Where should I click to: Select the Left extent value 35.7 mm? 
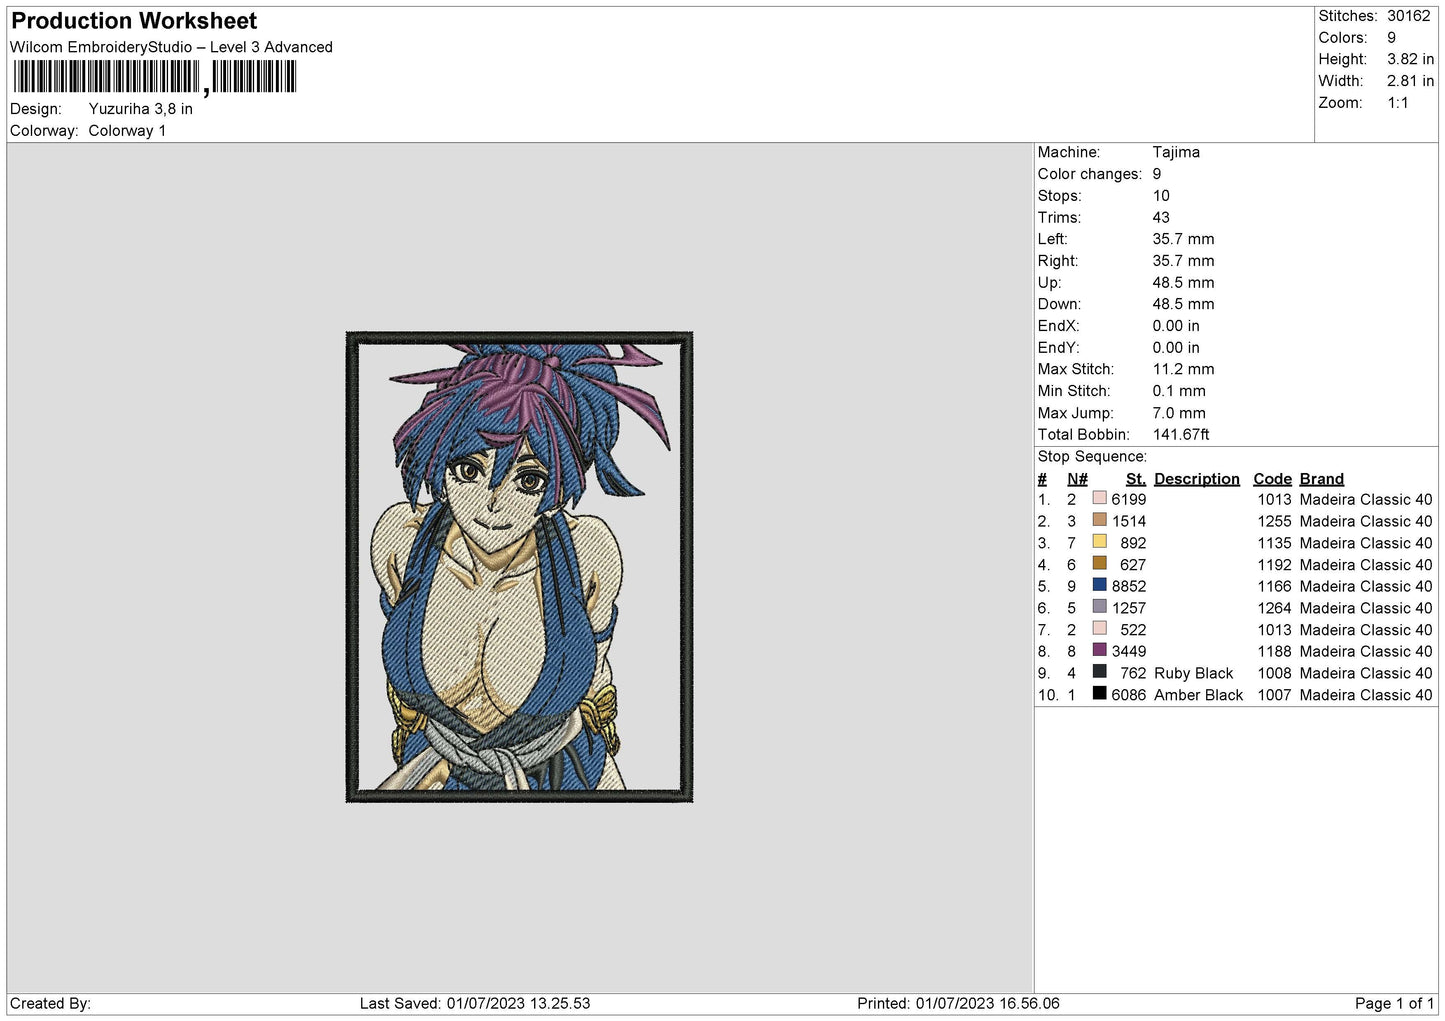coord(1183,239)
